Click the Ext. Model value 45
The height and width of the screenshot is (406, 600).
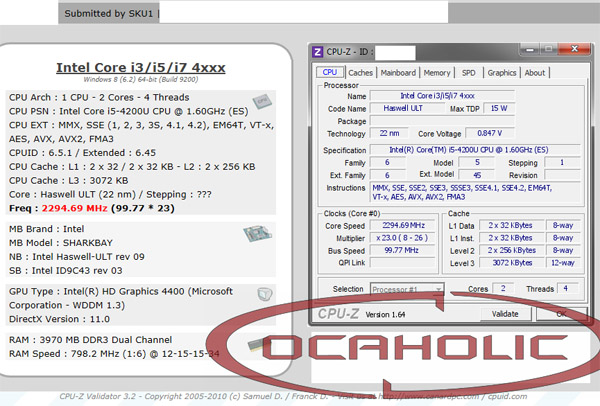pos(477,175)
